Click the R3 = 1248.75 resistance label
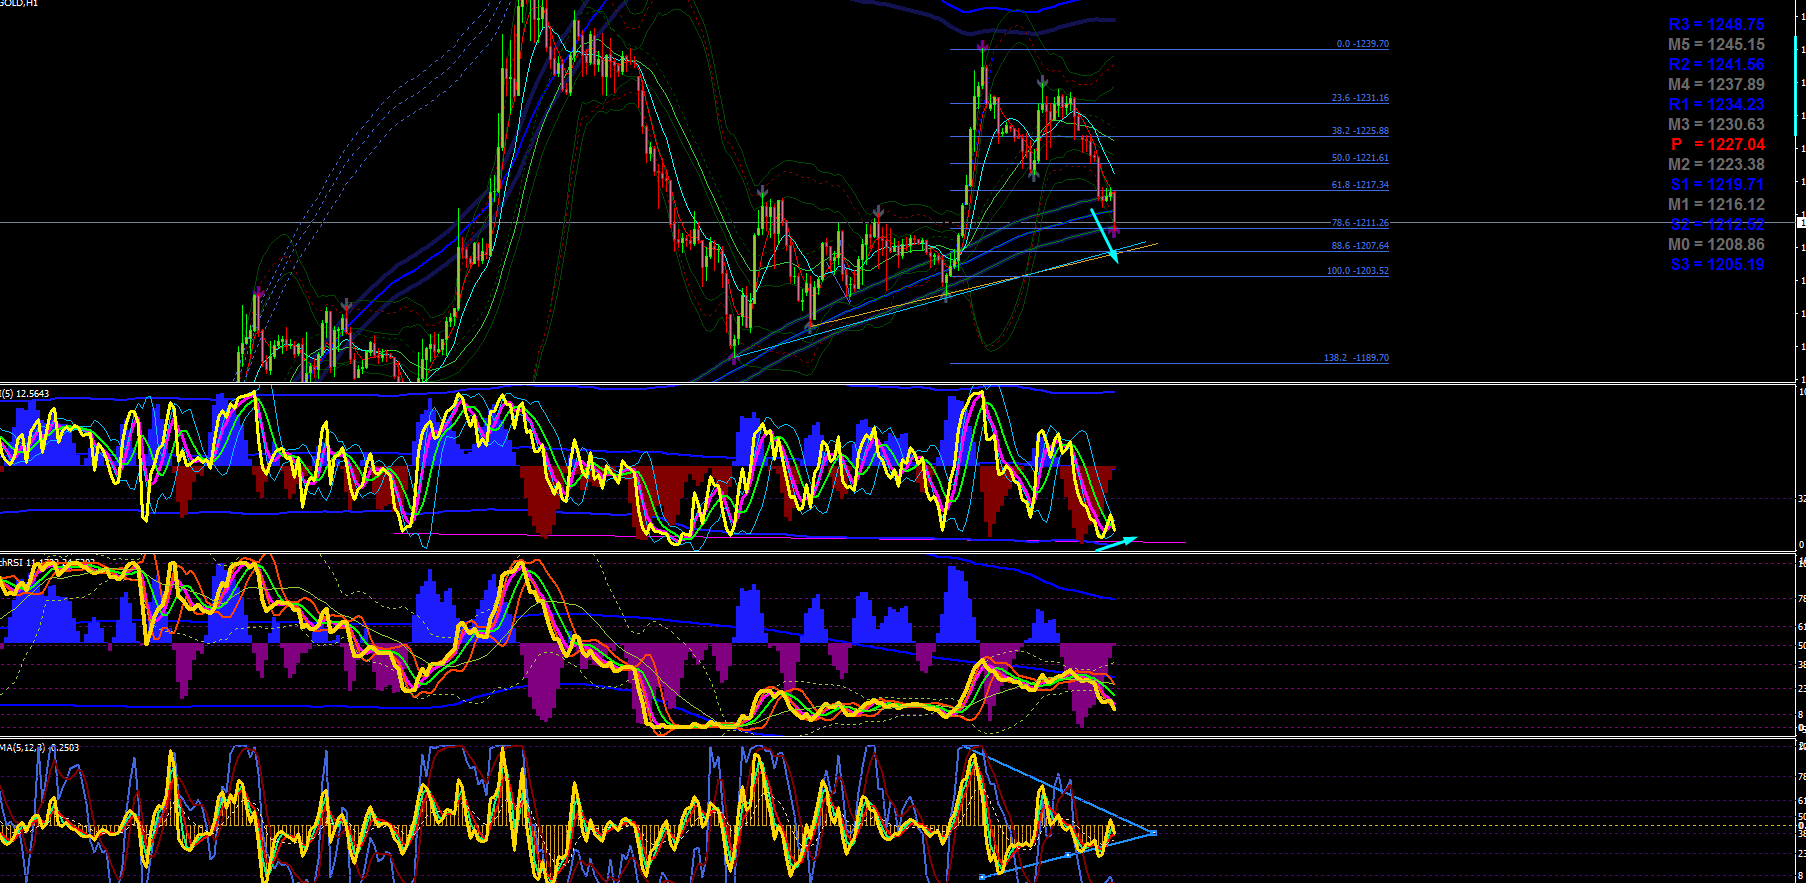This screenshot has width=1806, height=883. 1716,25
